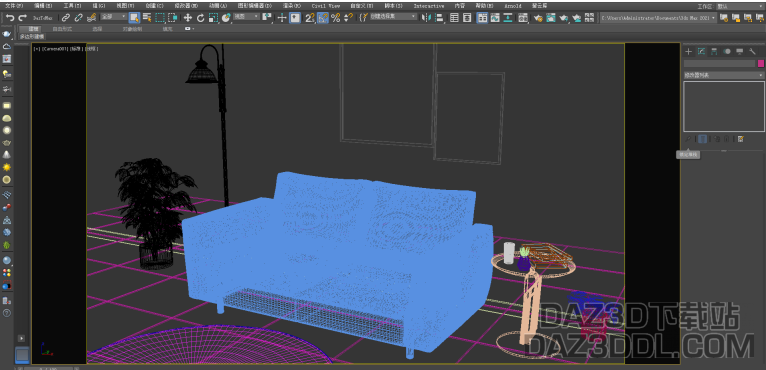The width and height of the screenshot is (766, 370).
Task: Click the Mirror tool icon
Action: tap(426, 18)
